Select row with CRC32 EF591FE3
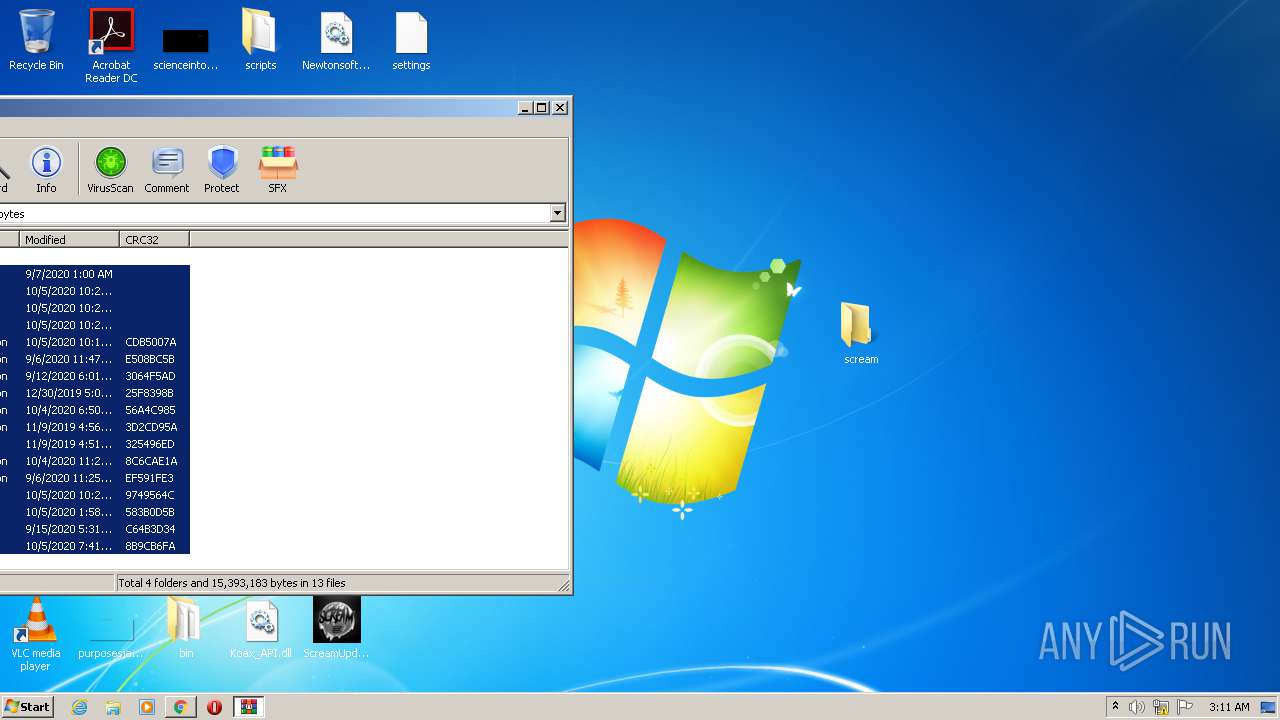The height and width of the screenshot is (720, 1280). [95, 478]
